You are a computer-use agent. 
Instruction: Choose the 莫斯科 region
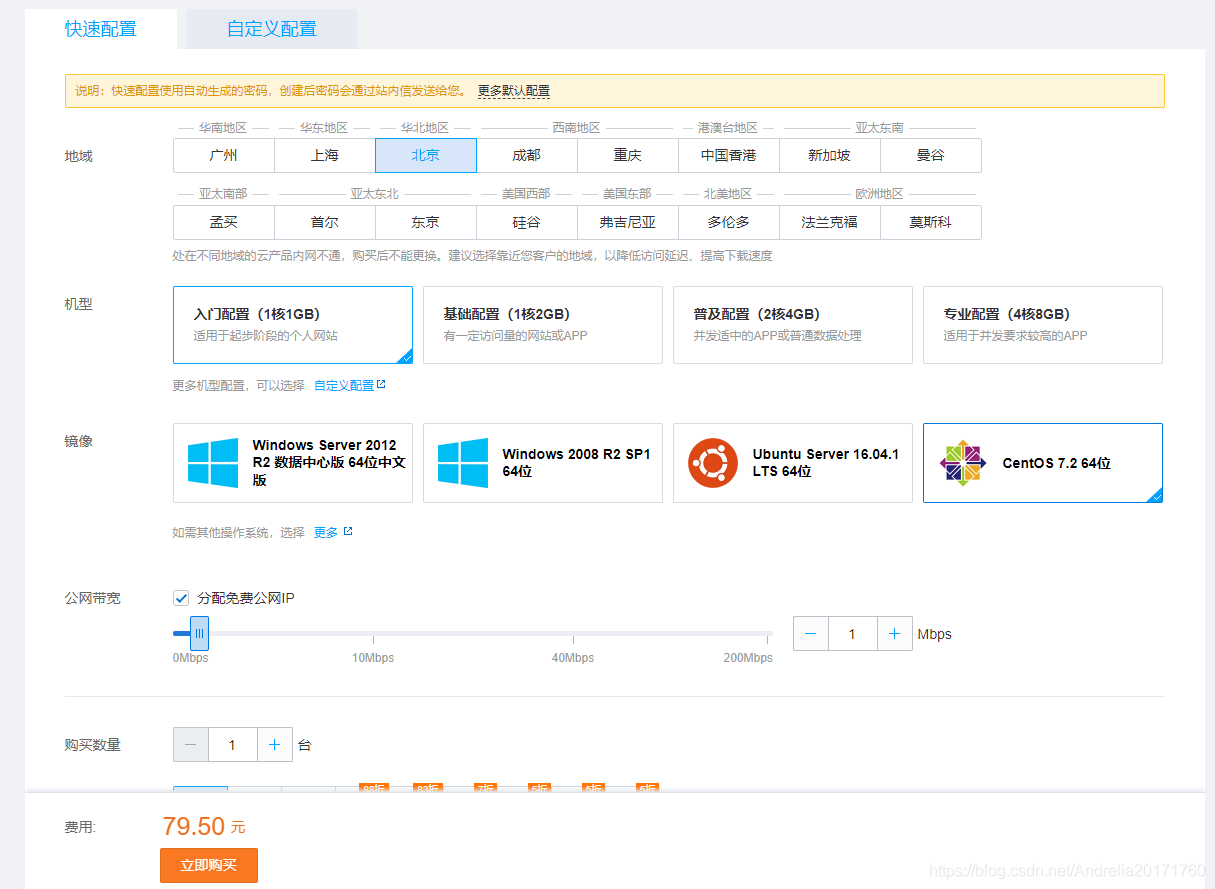point(931,223)
